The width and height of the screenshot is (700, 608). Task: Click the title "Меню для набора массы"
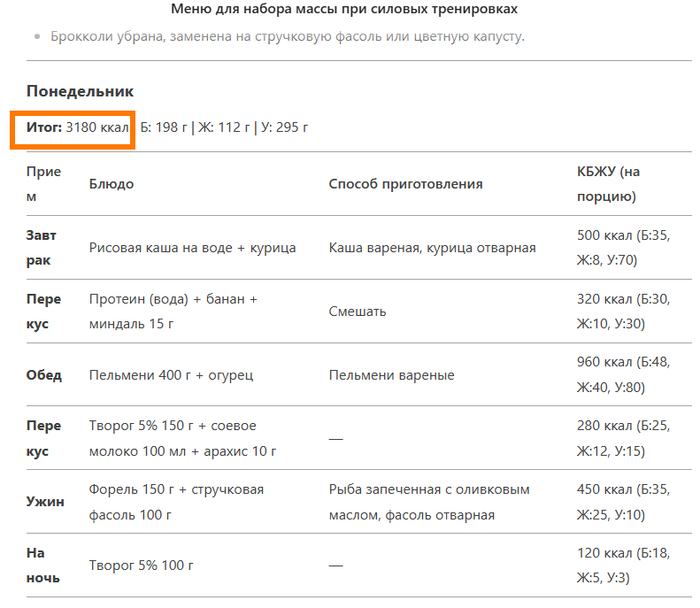[x=344, y=9]
